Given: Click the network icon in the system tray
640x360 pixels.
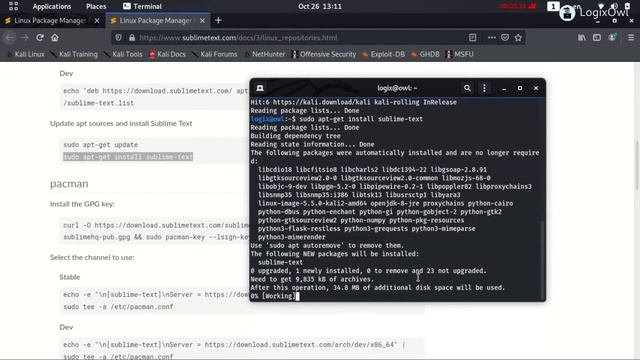Looking at the screenshot, I should pos(601,6).
